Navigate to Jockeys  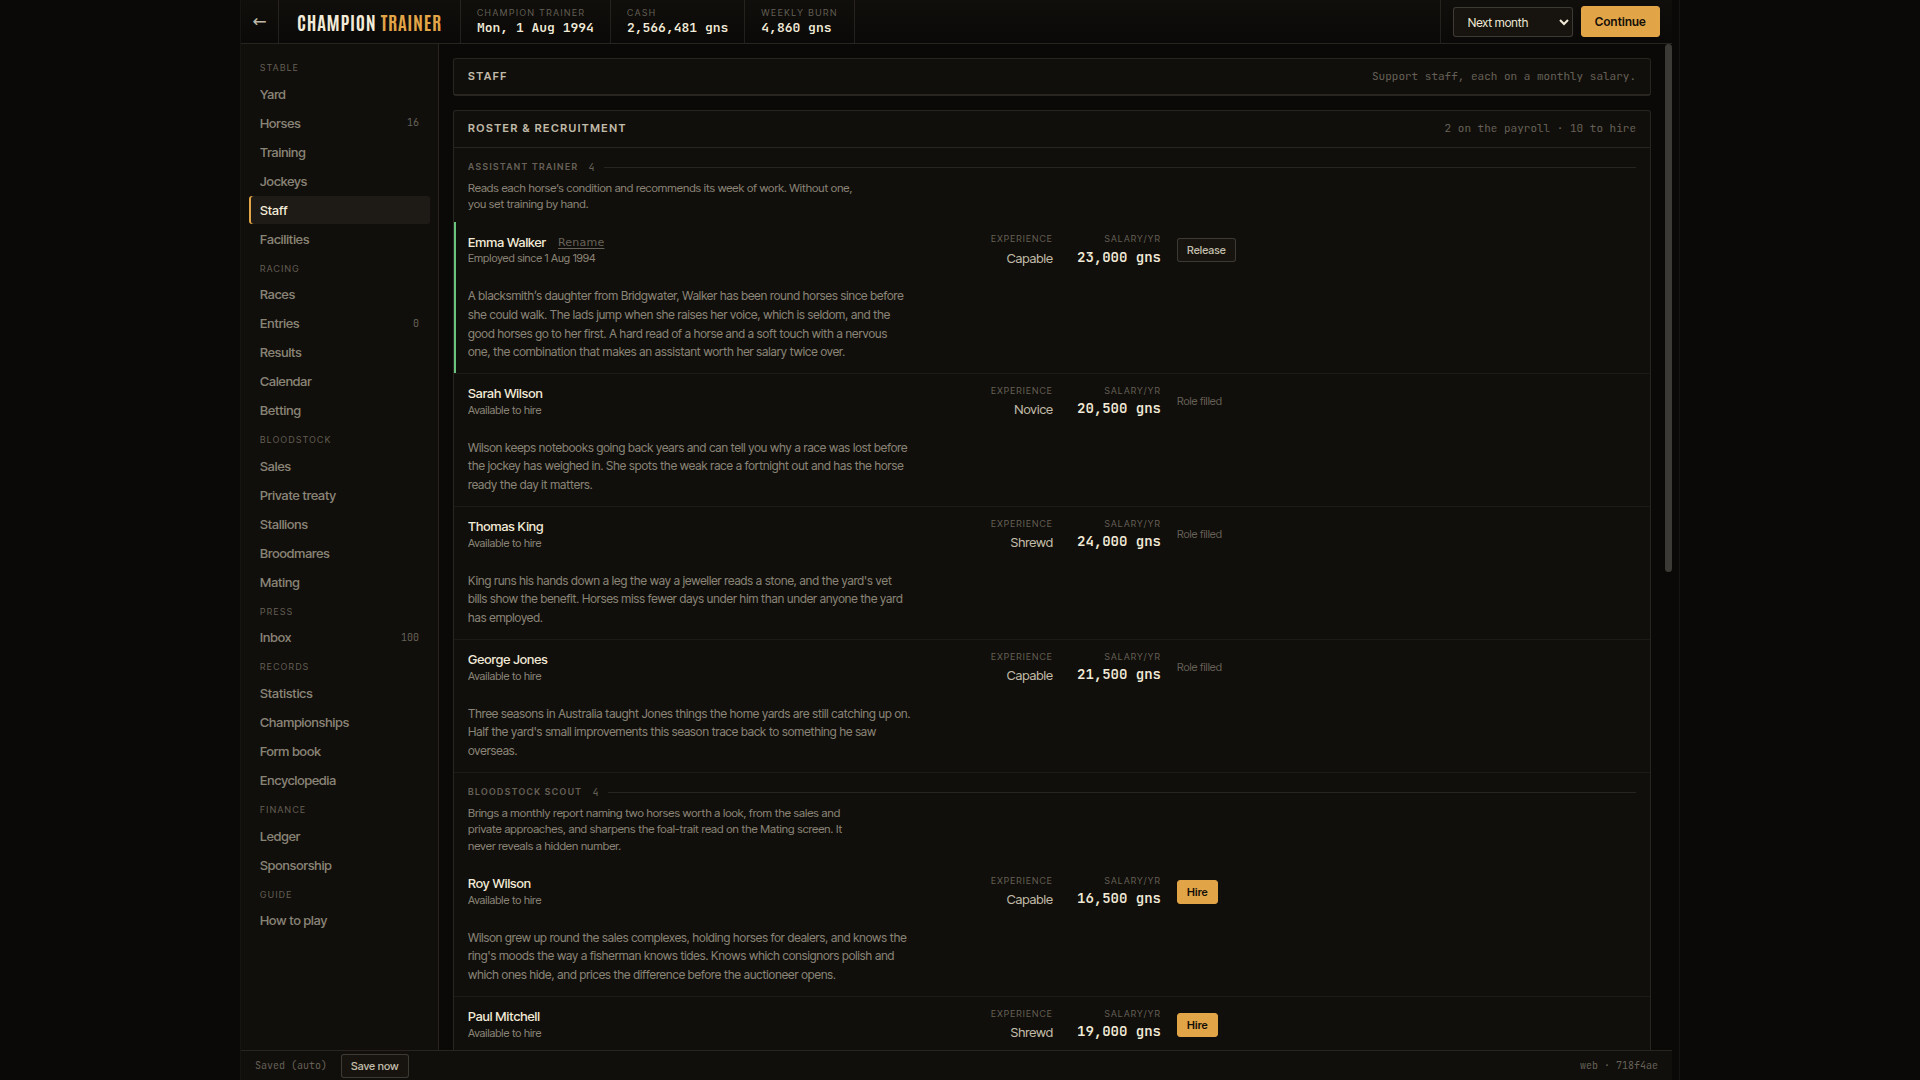(339, 182)
